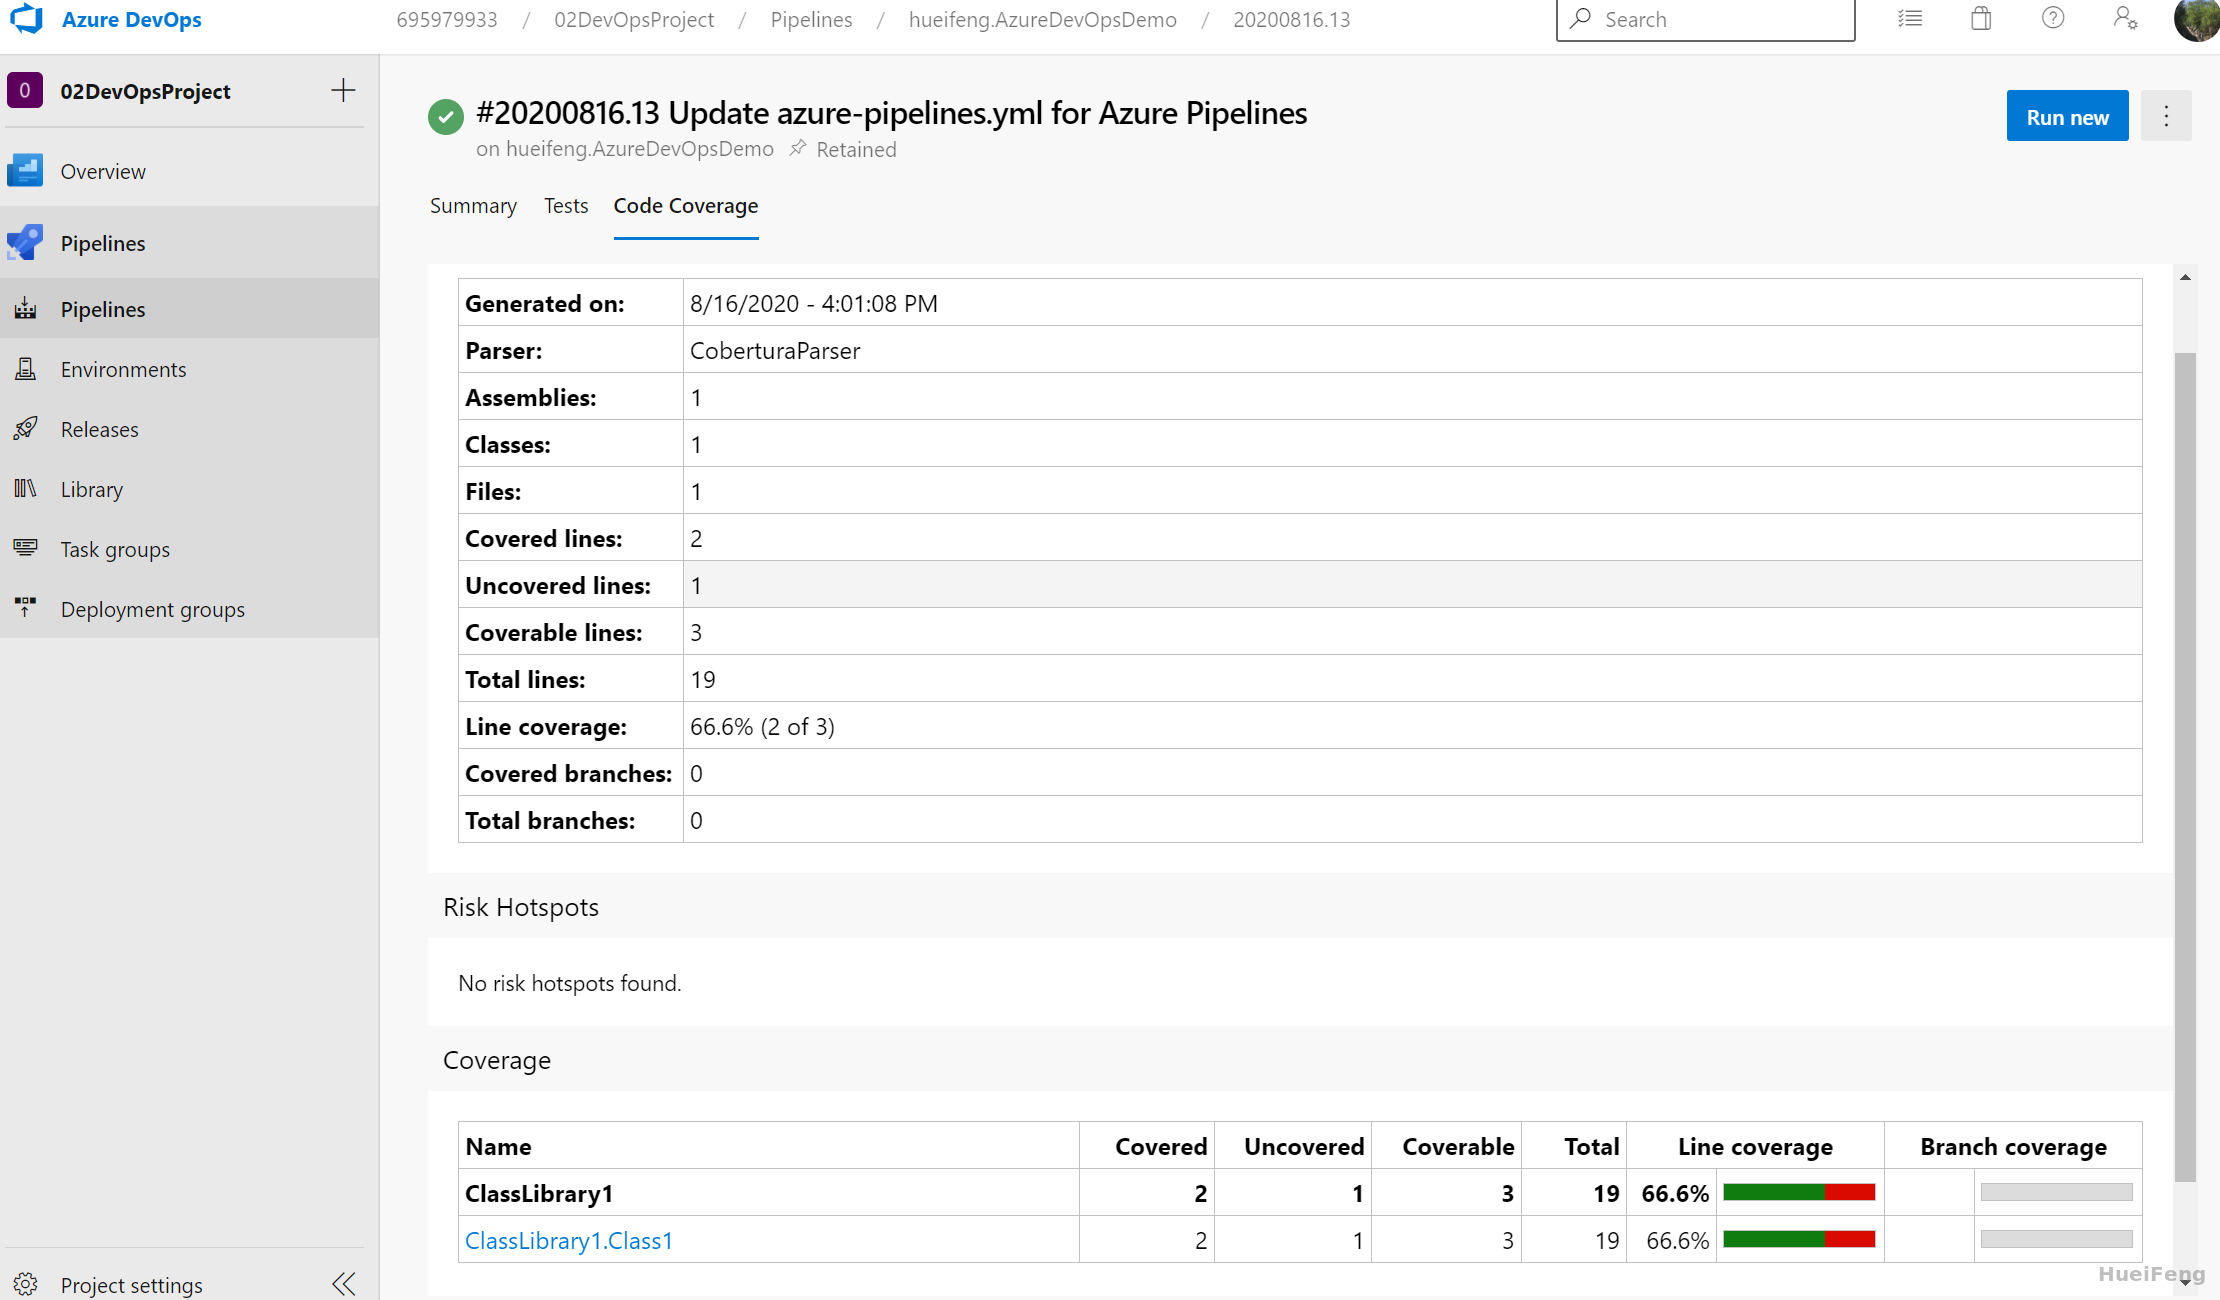Click the on hueifeng.AzureDevOpsDemo subtitle
Screen dimensions: 2220x1300
pos(625,149)
